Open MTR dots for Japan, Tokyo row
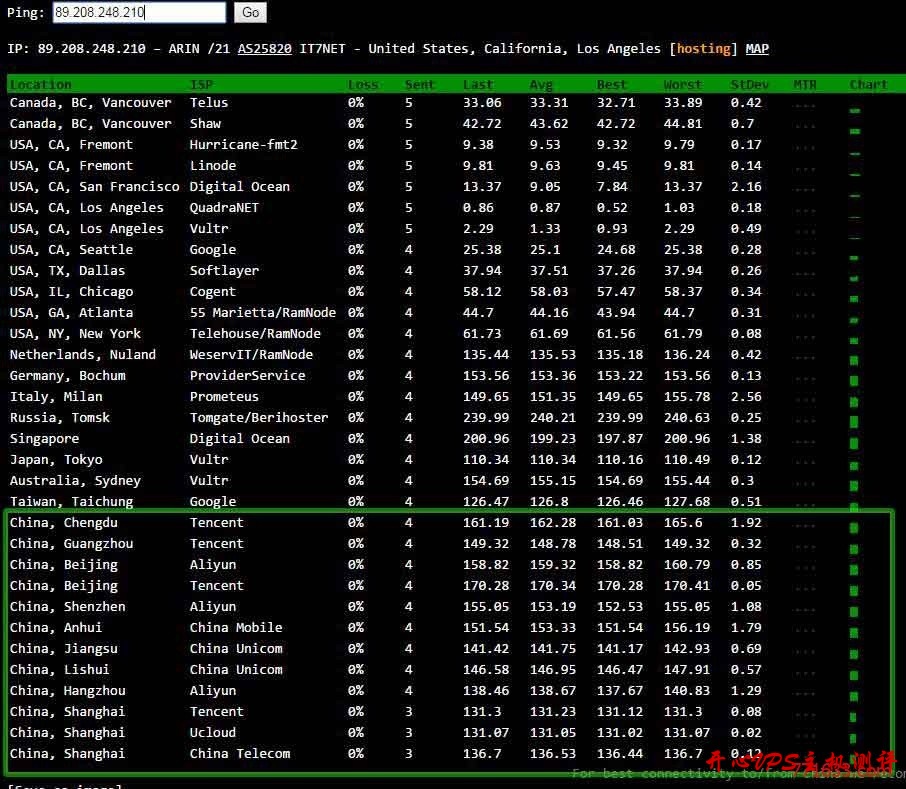Viewport: 906px width, 789px height. click(805, 460)
